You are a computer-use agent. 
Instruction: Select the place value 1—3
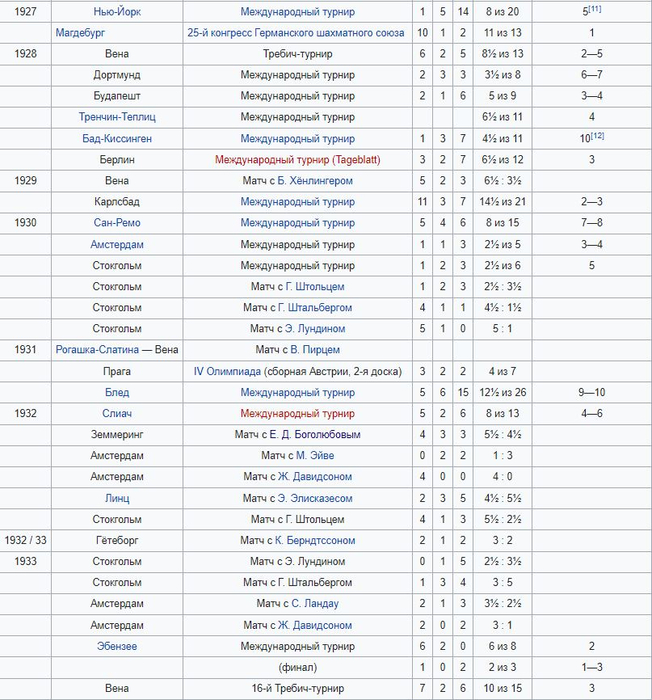pos(592,667)
